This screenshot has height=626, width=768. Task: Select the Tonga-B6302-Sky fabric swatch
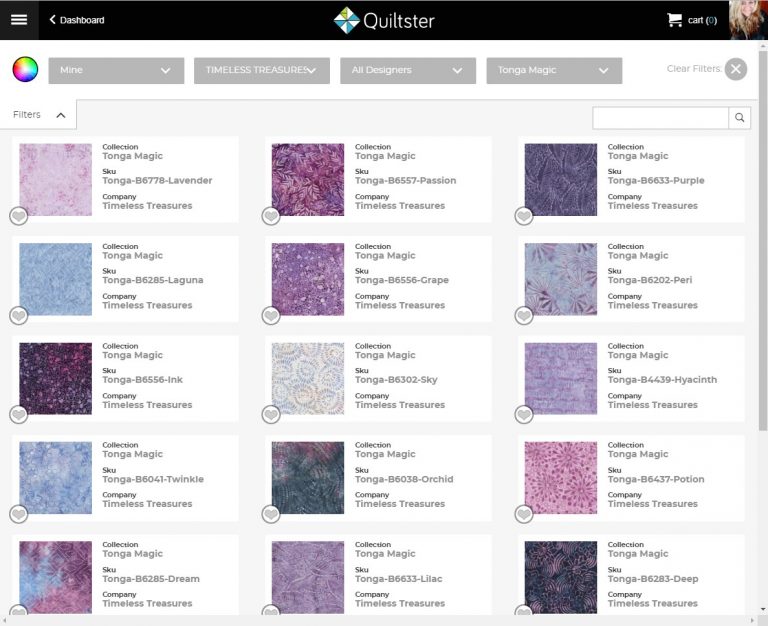pyautogui.click(x=308, y=379)
